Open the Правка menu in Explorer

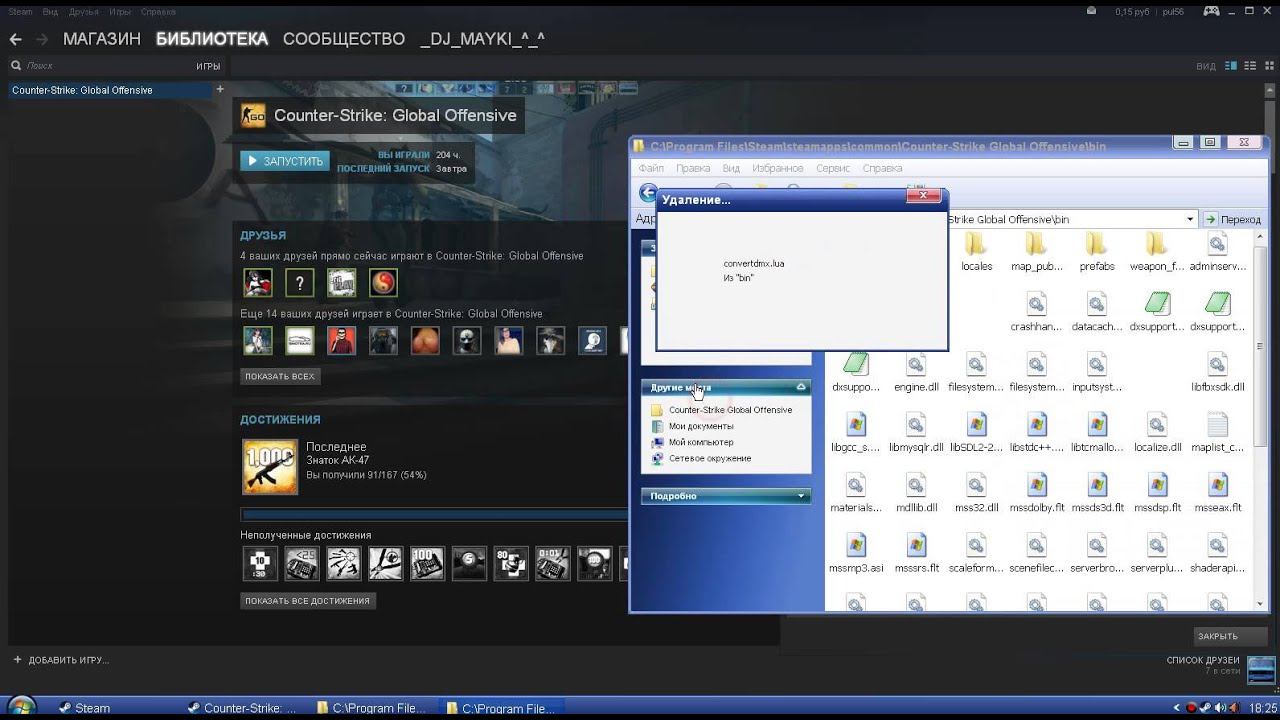(x=693, y=168)
